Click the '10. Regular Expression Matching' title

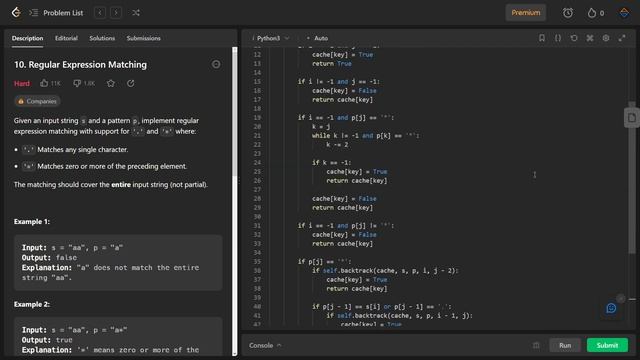pos(80,64)
